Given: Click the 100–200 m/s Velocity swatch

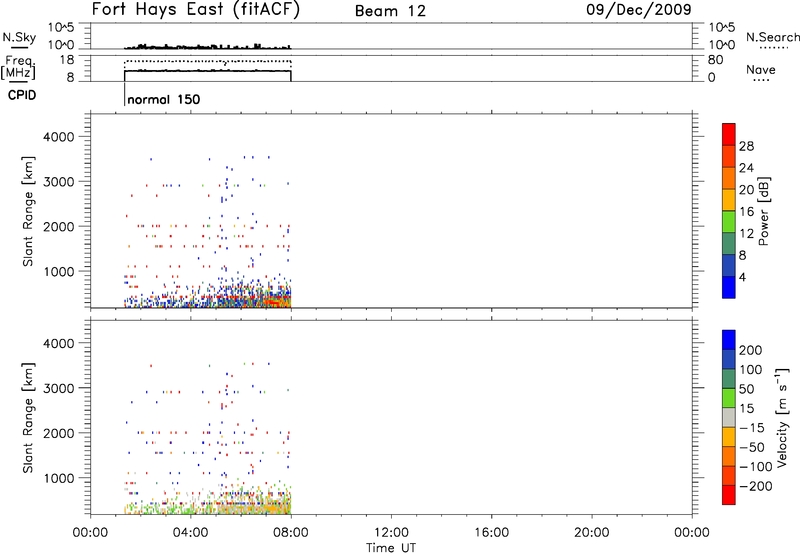Looking at the screenshot, I should point(729,359).
